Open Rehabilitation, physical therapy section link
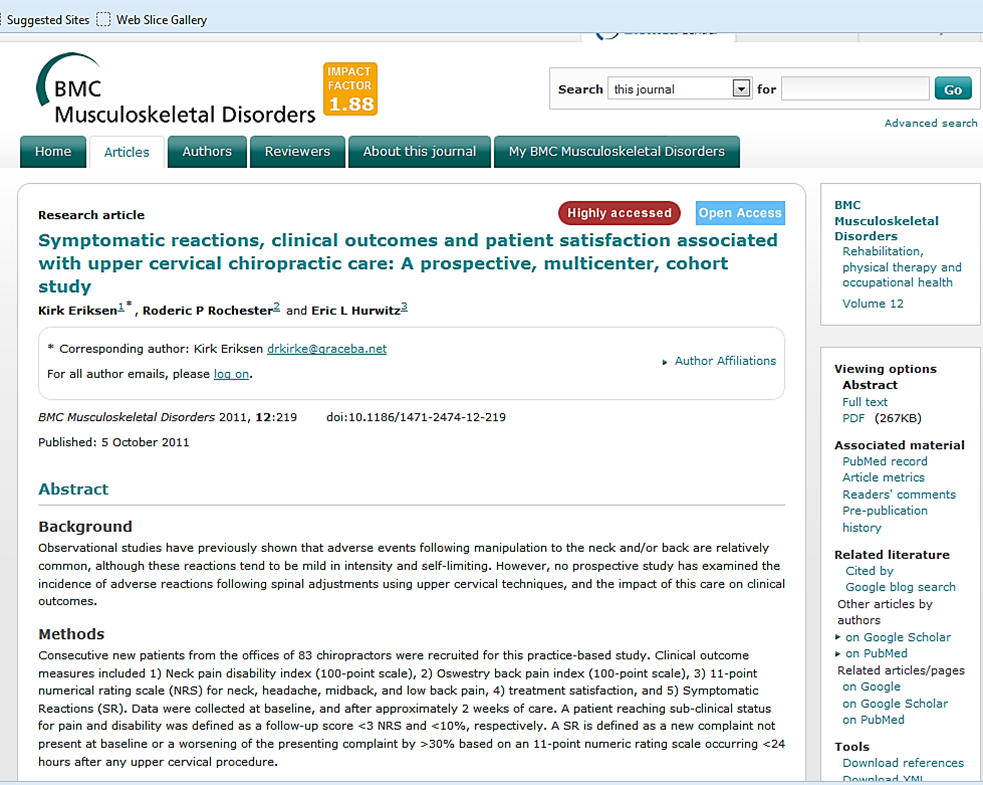983x785 pixels. pos(902,267)
